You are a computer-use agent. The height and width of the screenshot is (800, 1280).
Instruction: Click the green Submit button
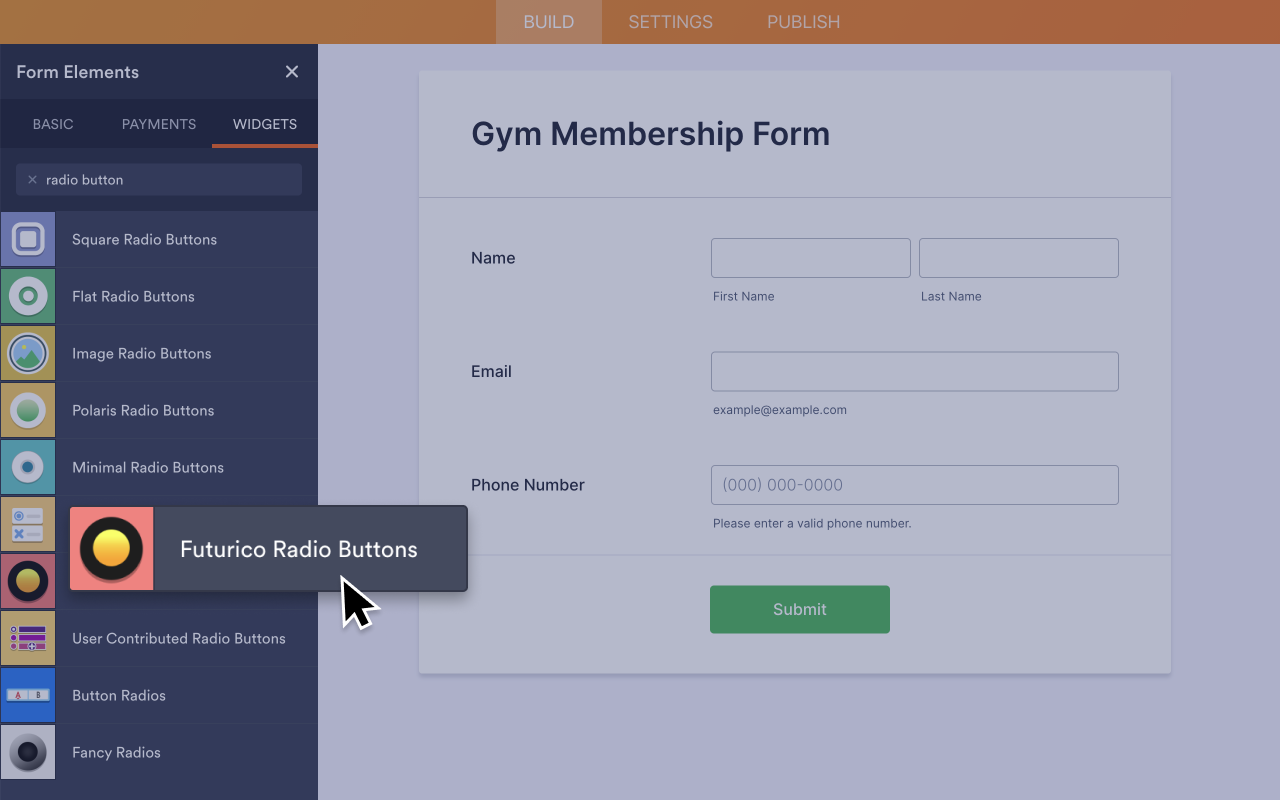799,609
